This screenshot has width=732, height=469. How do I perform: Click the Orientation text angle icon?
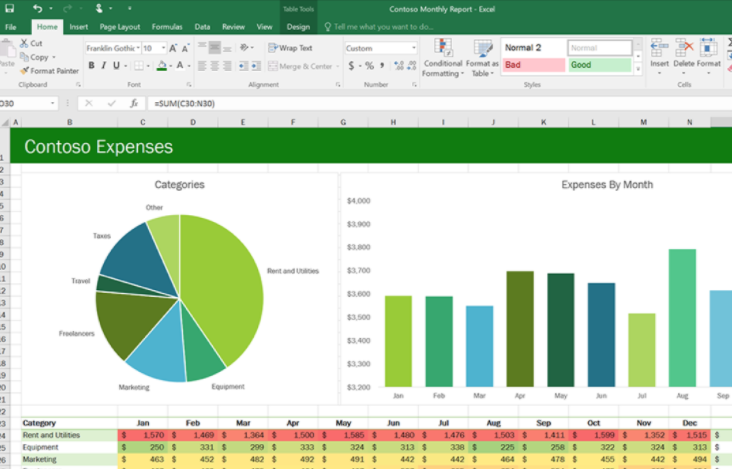point(244,48)
